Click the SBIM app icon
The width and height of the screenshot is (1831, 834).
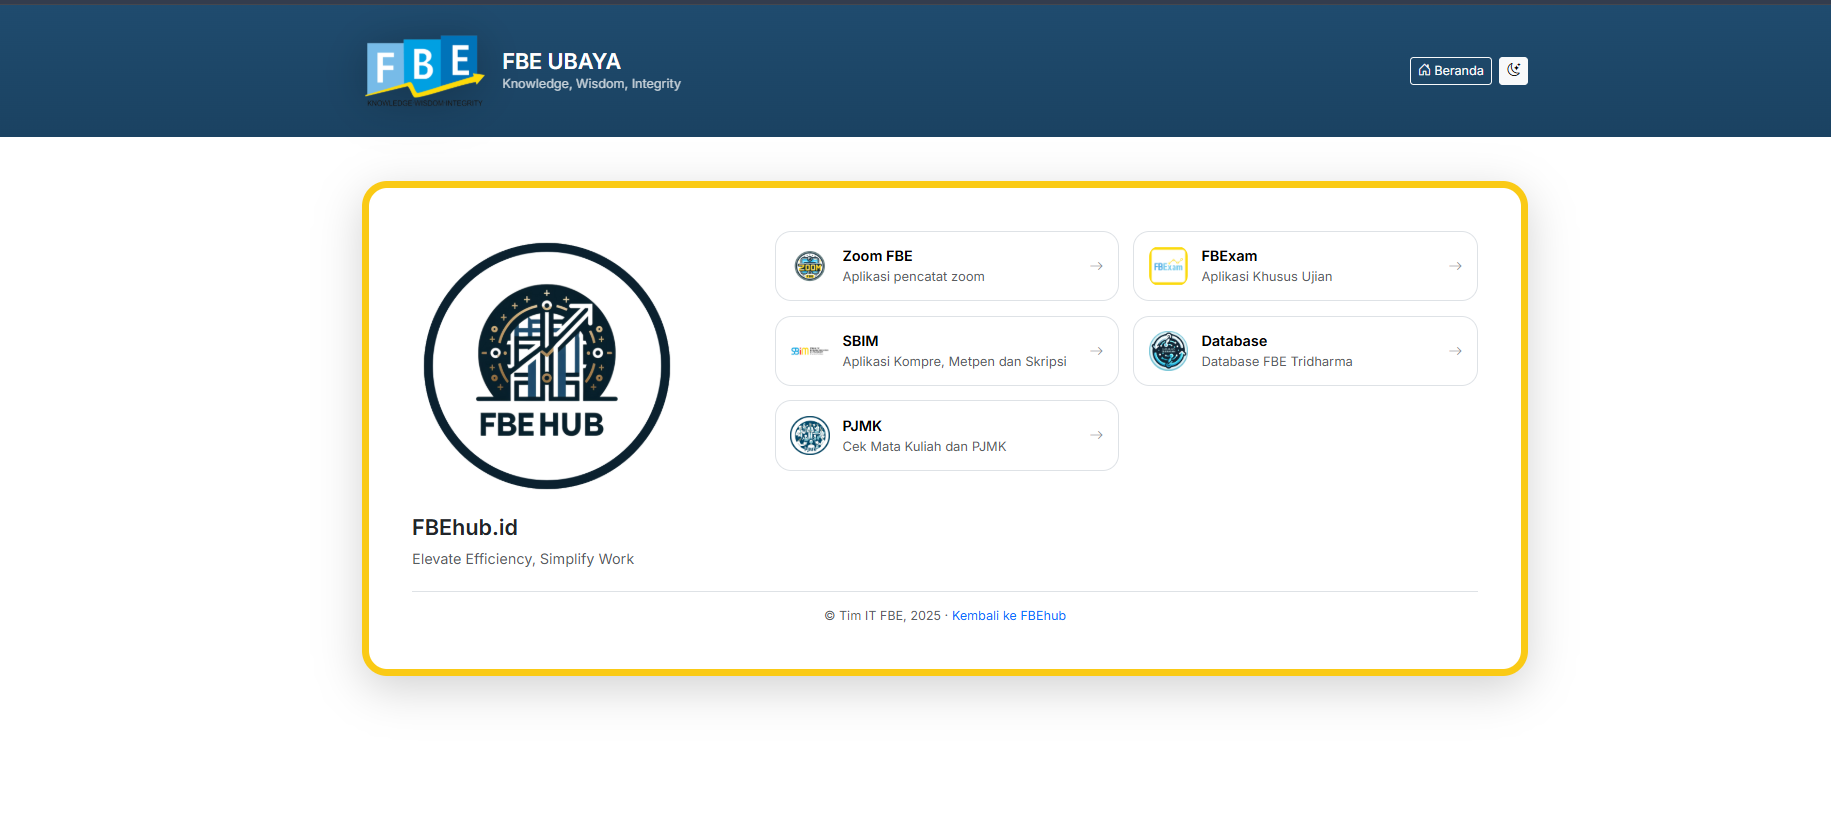(x=809, y=351)
